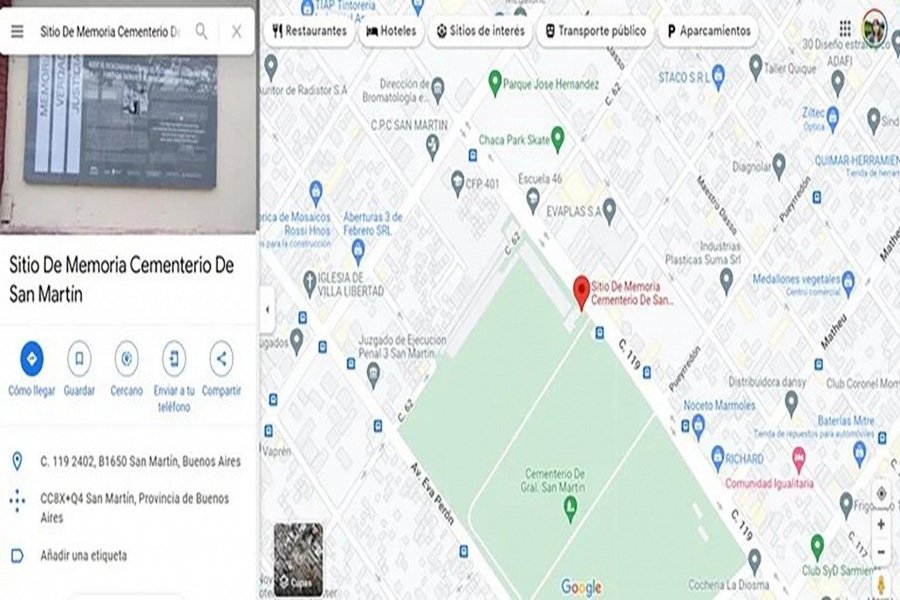Click the red Sitio De Memoria map pin

point(581,292)
